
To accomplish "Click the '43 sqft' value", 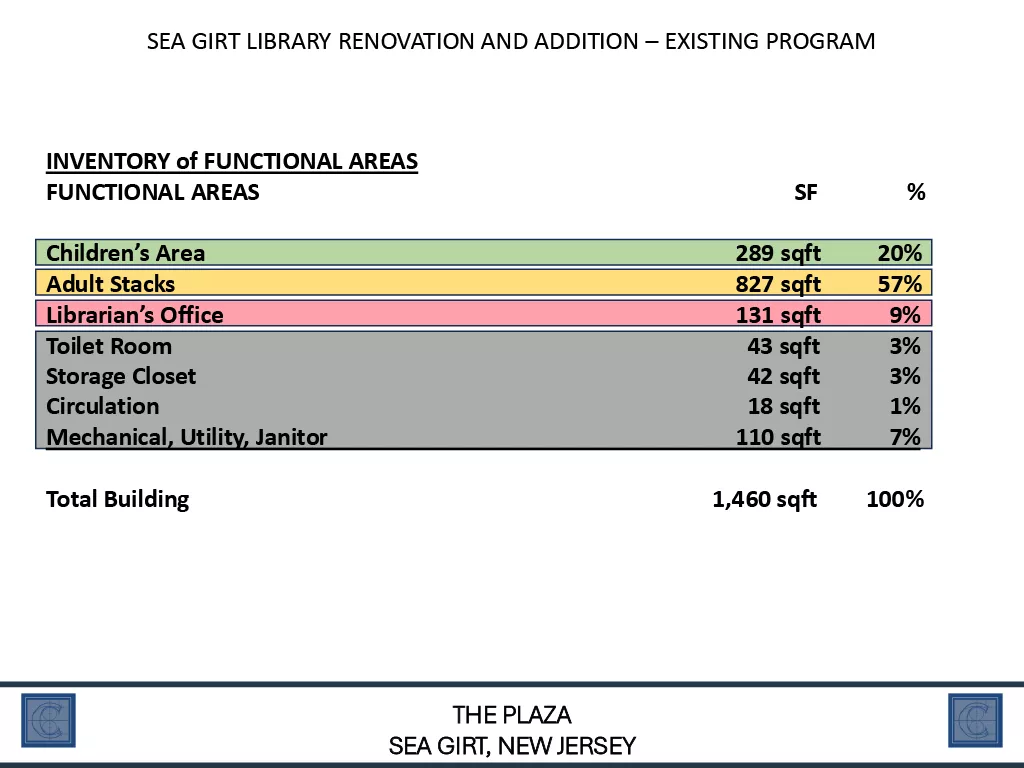I will tap(784, 345).
